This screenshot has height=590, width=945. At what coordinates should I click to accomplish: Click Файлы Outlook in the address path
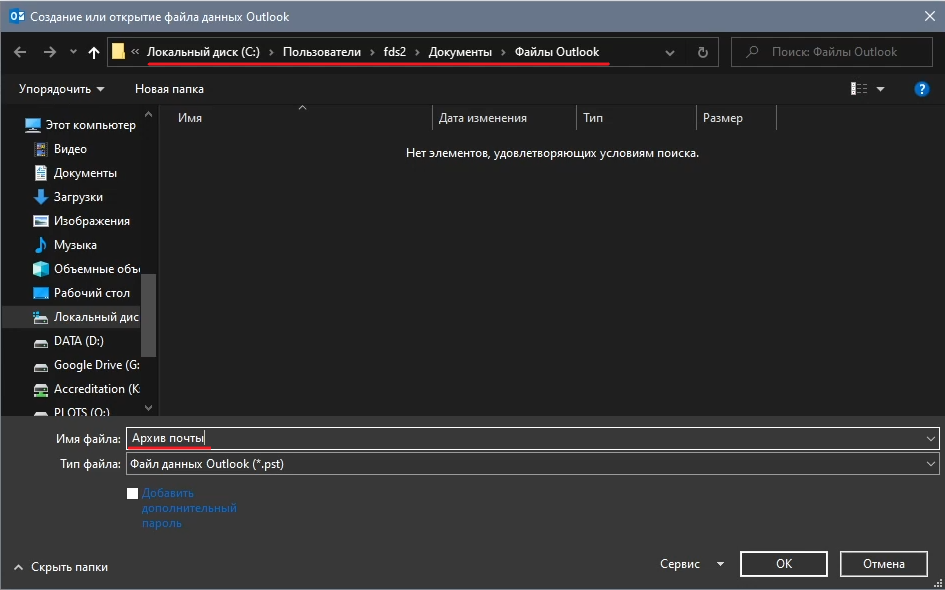(557, 52)
